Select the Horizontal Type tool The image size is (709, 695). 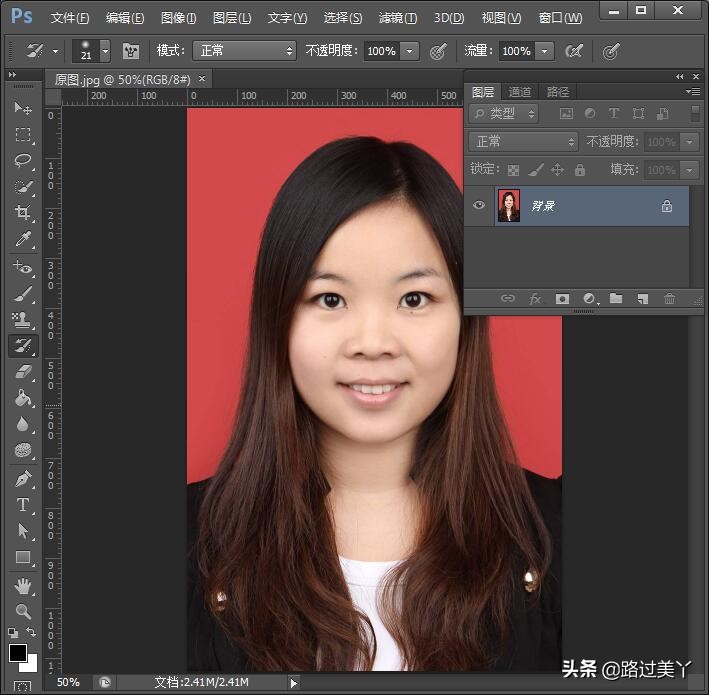tap(23, 505)
